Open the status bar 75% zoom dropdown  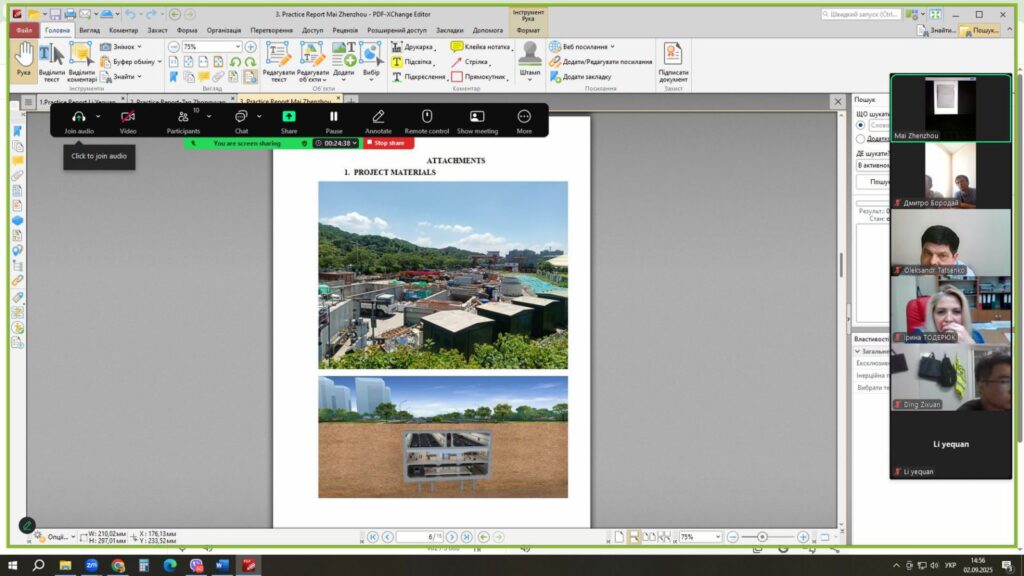pyautogui.click(x=718, y=537)
